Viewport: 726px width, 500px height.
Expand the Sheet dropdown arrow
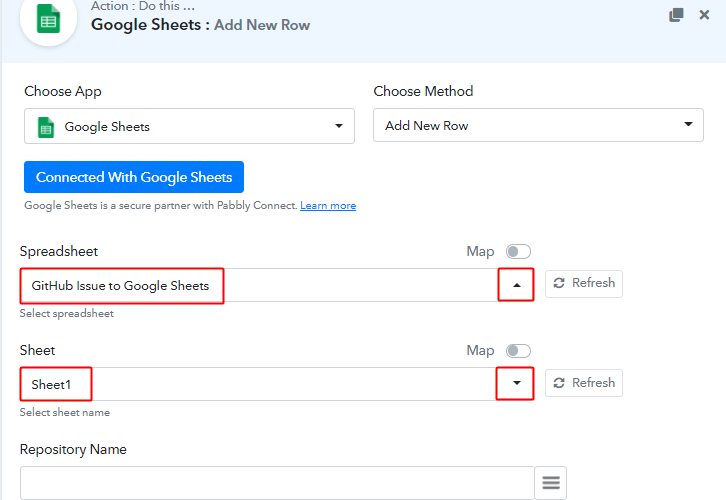click(515, 383)
